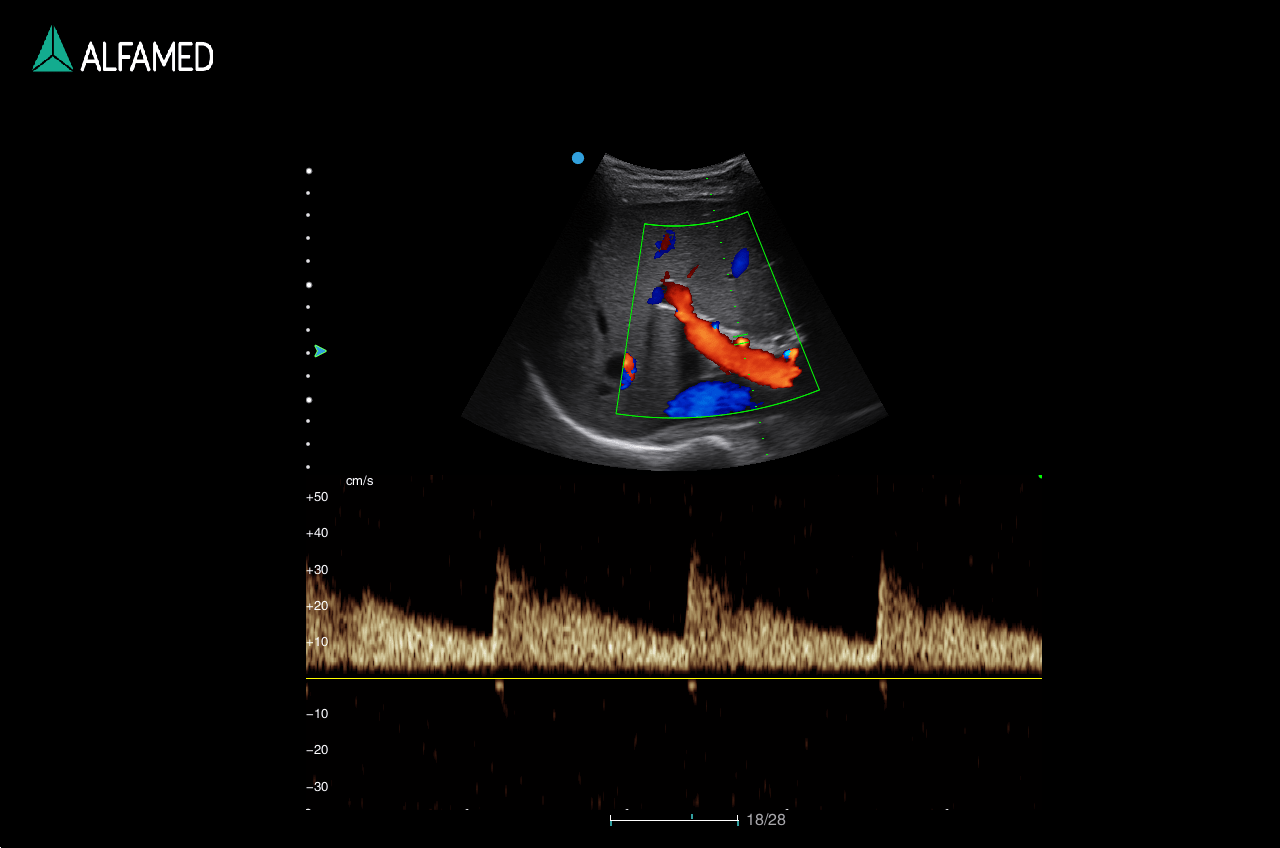Image resolution: width=1280 pixels, height=848 pixels.
Task: Click the yellow spectral baseline
Action: point(673,679)
